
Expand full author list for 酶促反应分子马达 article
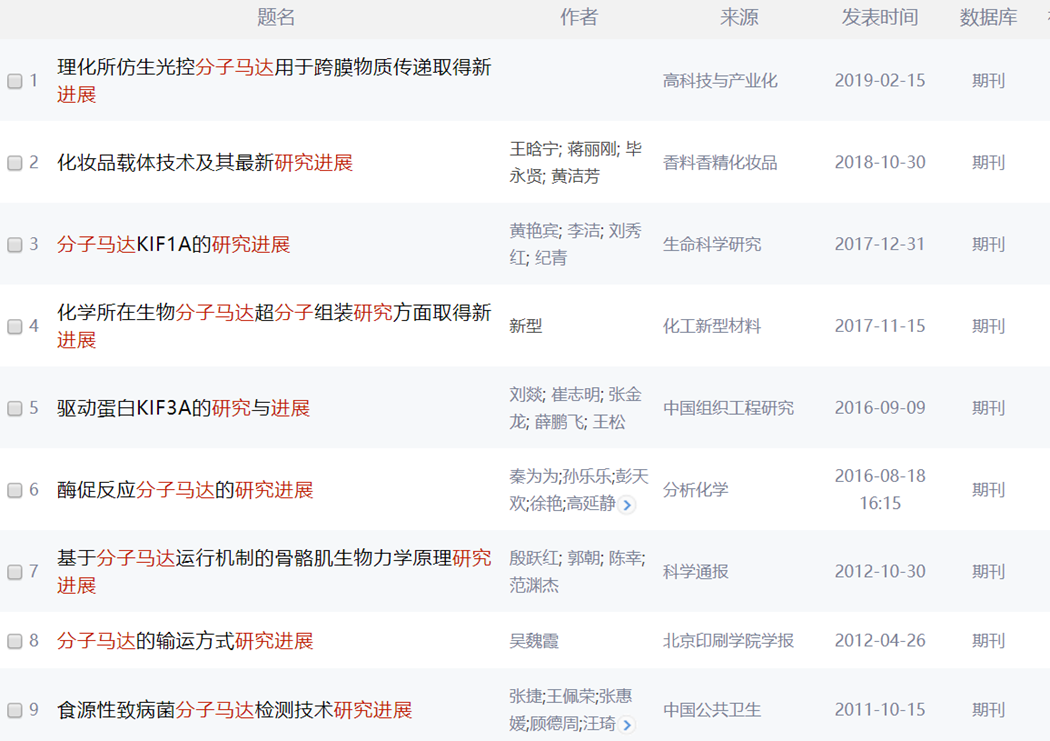627,505
